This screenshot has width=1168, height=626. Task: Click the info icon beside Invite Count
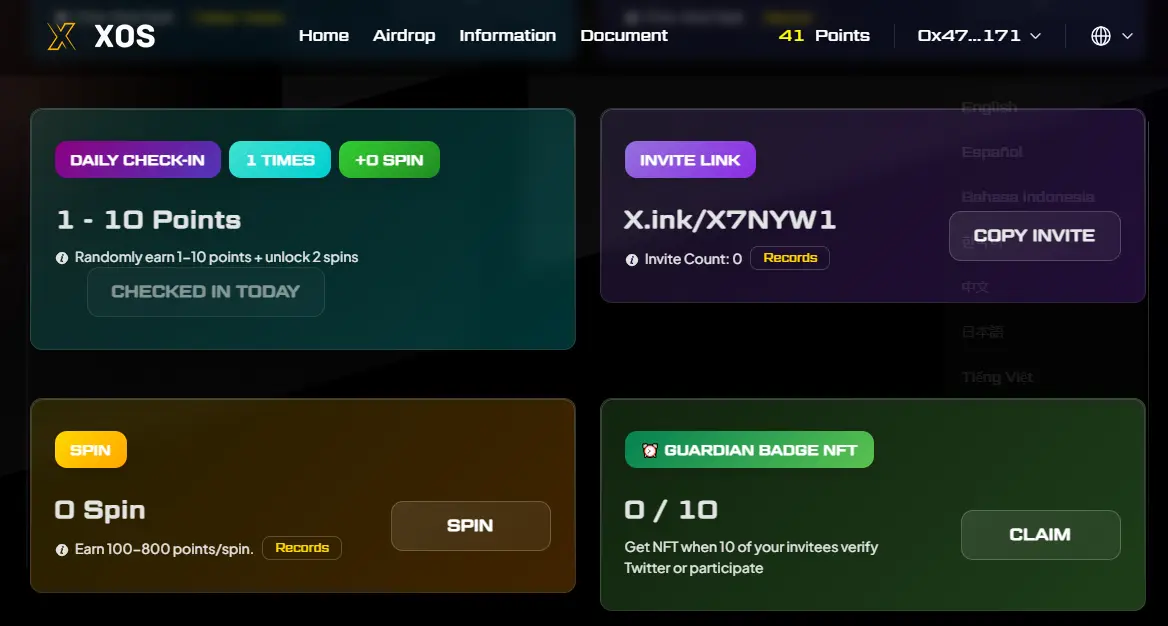coord(632,260)
